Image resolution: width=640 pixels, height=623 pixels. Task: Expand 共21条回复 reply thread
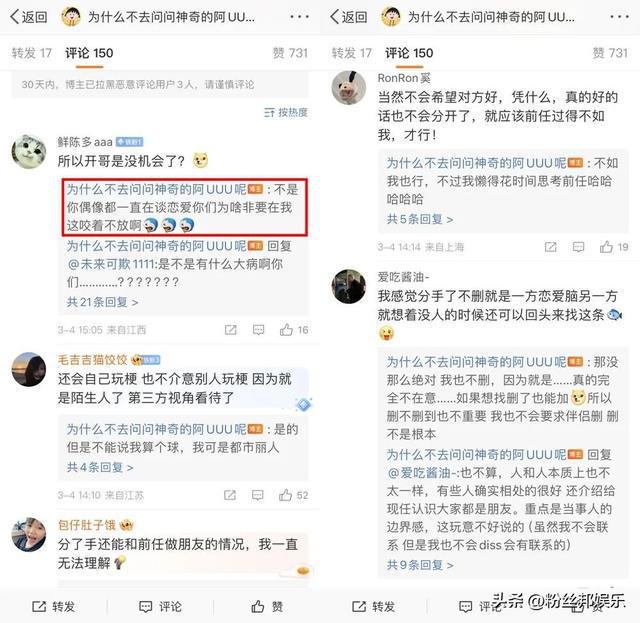[102, 302]
